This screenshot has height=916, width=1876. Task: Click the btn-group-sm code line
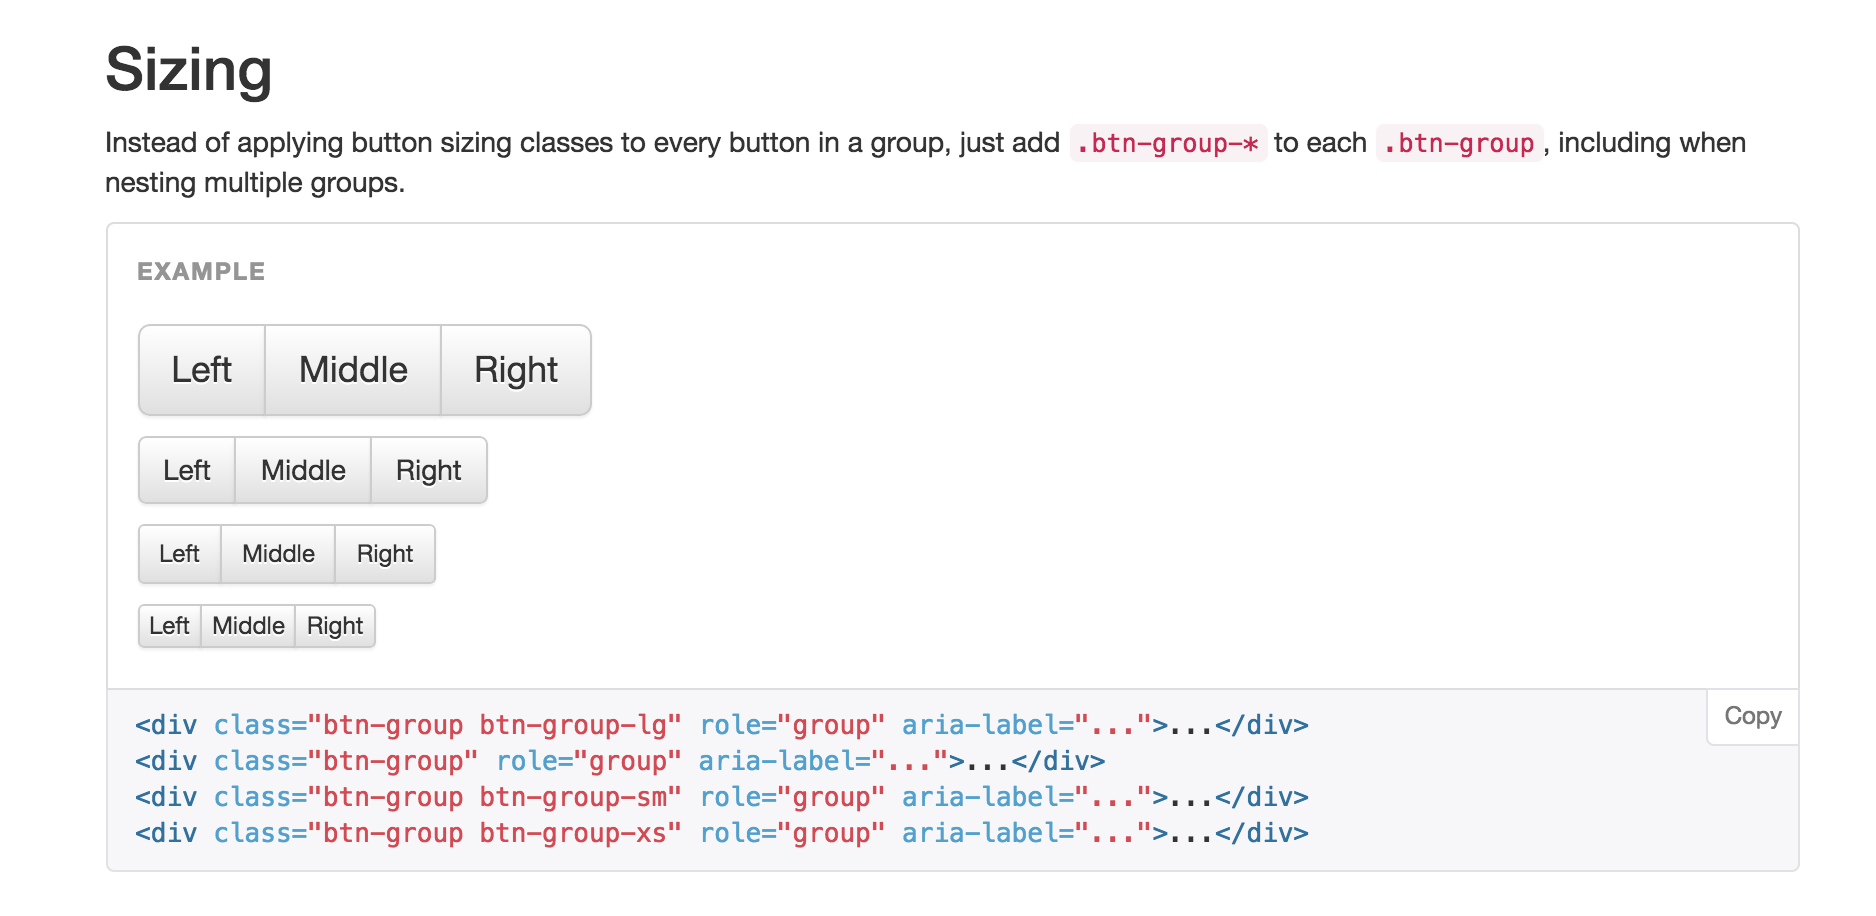tap(721, 797)
